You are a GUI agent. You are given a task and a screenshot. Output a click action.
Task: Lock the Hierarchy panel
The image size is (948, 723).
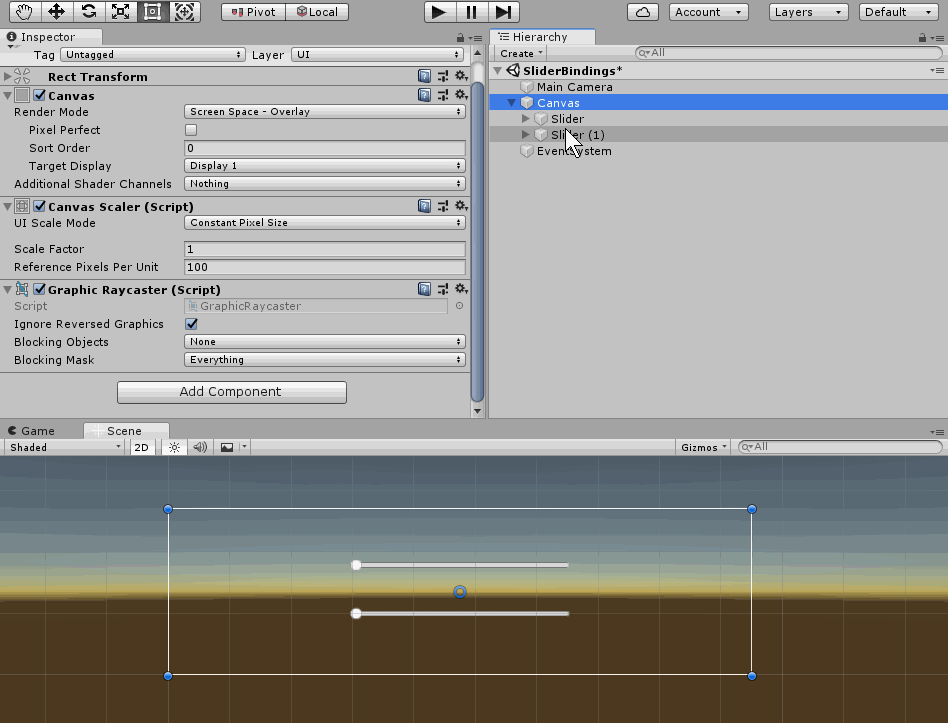tap(922, 37)
